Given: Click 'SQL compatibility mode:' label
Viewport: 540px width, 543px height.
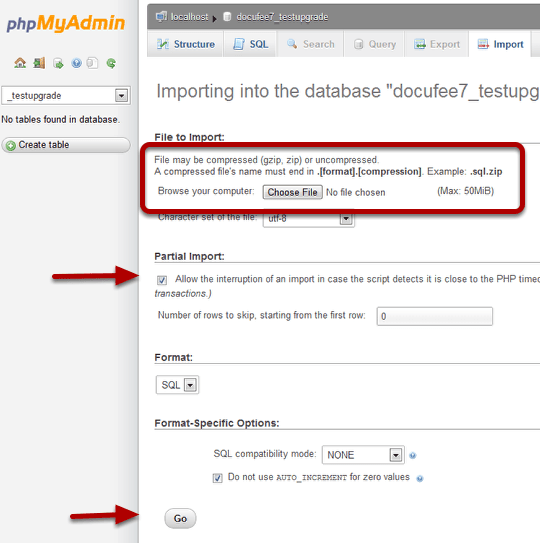Looking at the screenshot, I should (265, 454).
